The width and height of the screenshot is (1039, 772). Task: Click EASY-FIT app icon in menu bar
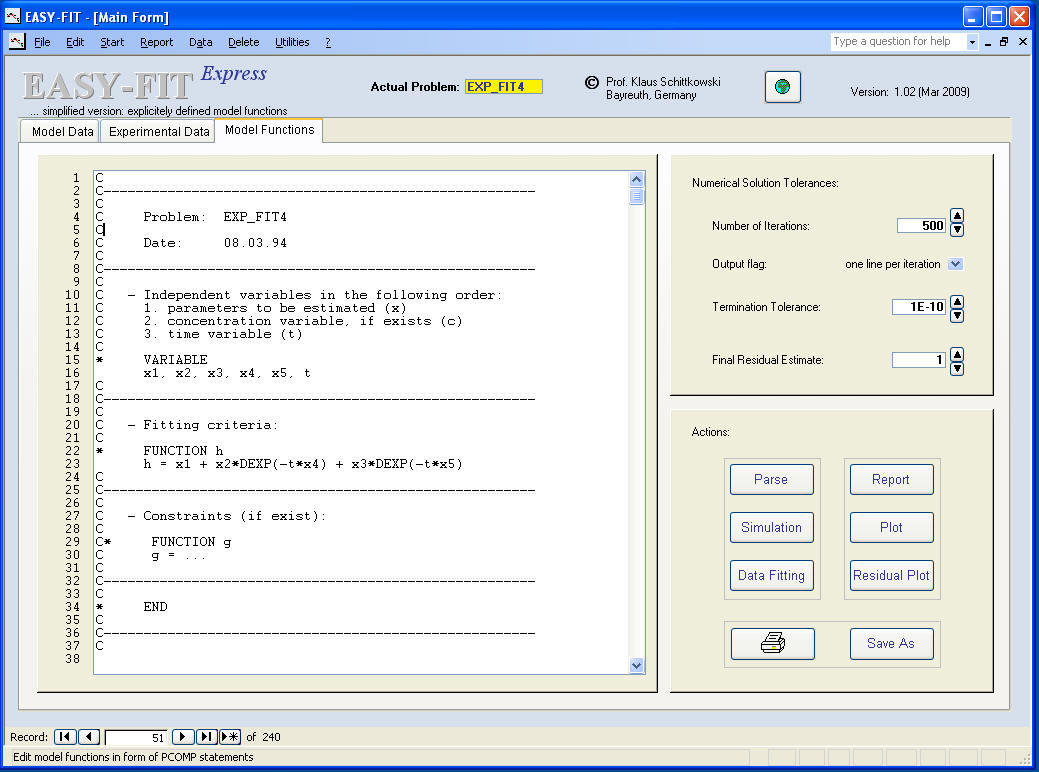pos(16,42)
